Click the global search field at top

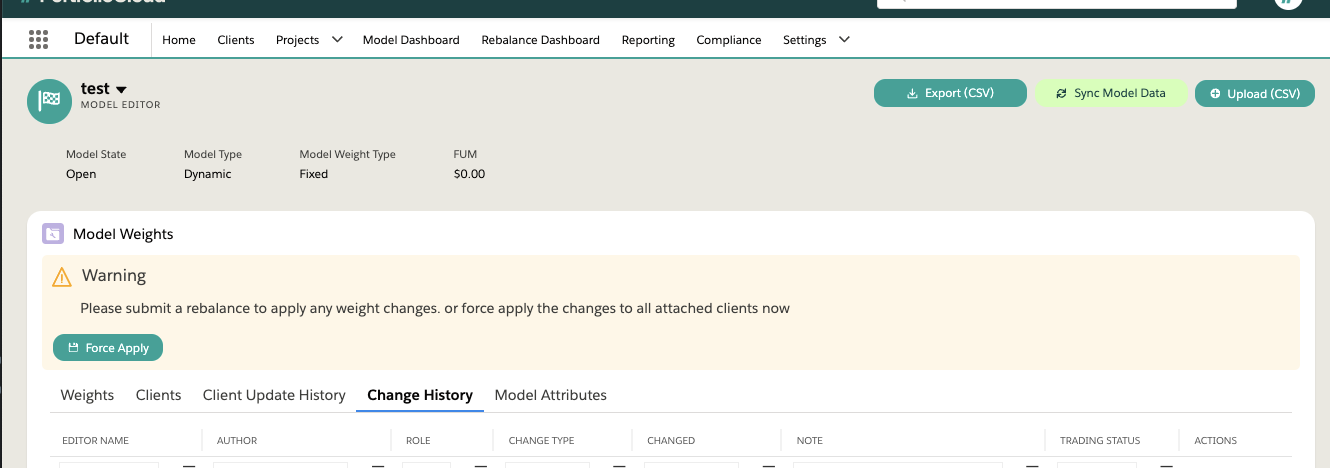coord(1057,4)
